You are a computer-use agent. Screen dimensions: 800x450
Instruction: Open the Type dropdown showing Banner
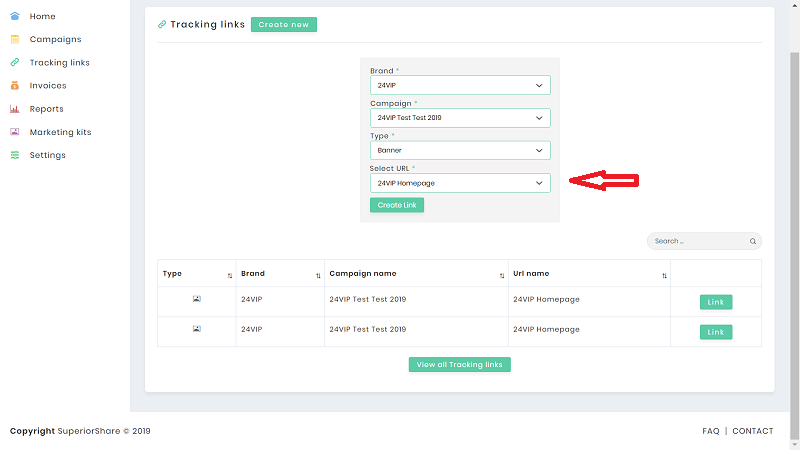(460, 151)
